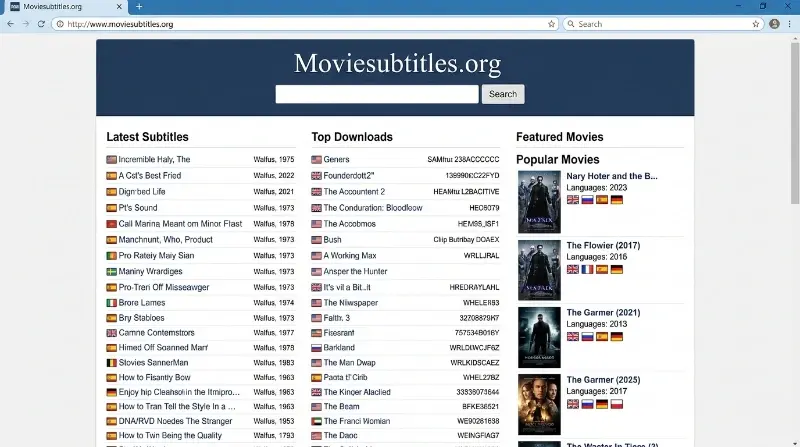This screenshot has width=800, height=447.
Task: Click the Moviesubtitles.org header title
Action: (397, 63)
